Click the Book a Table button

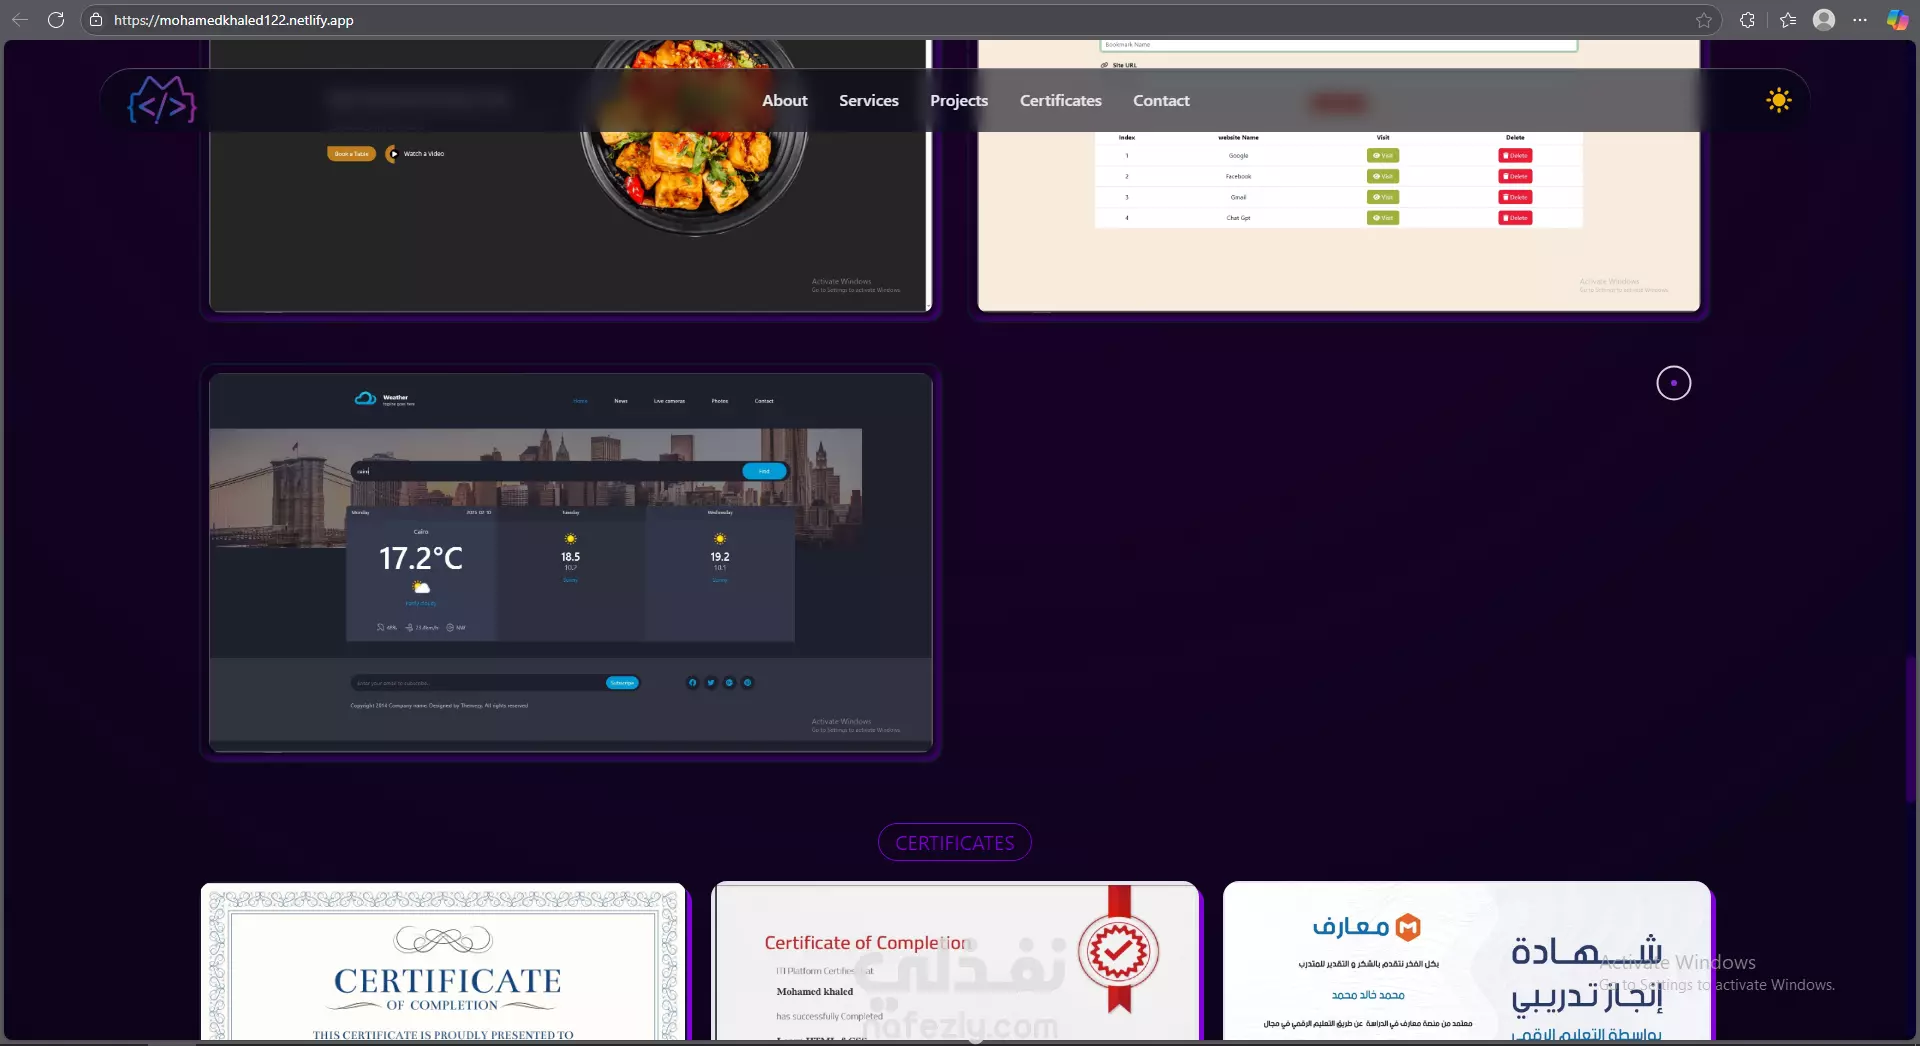(x=351, y=154)
